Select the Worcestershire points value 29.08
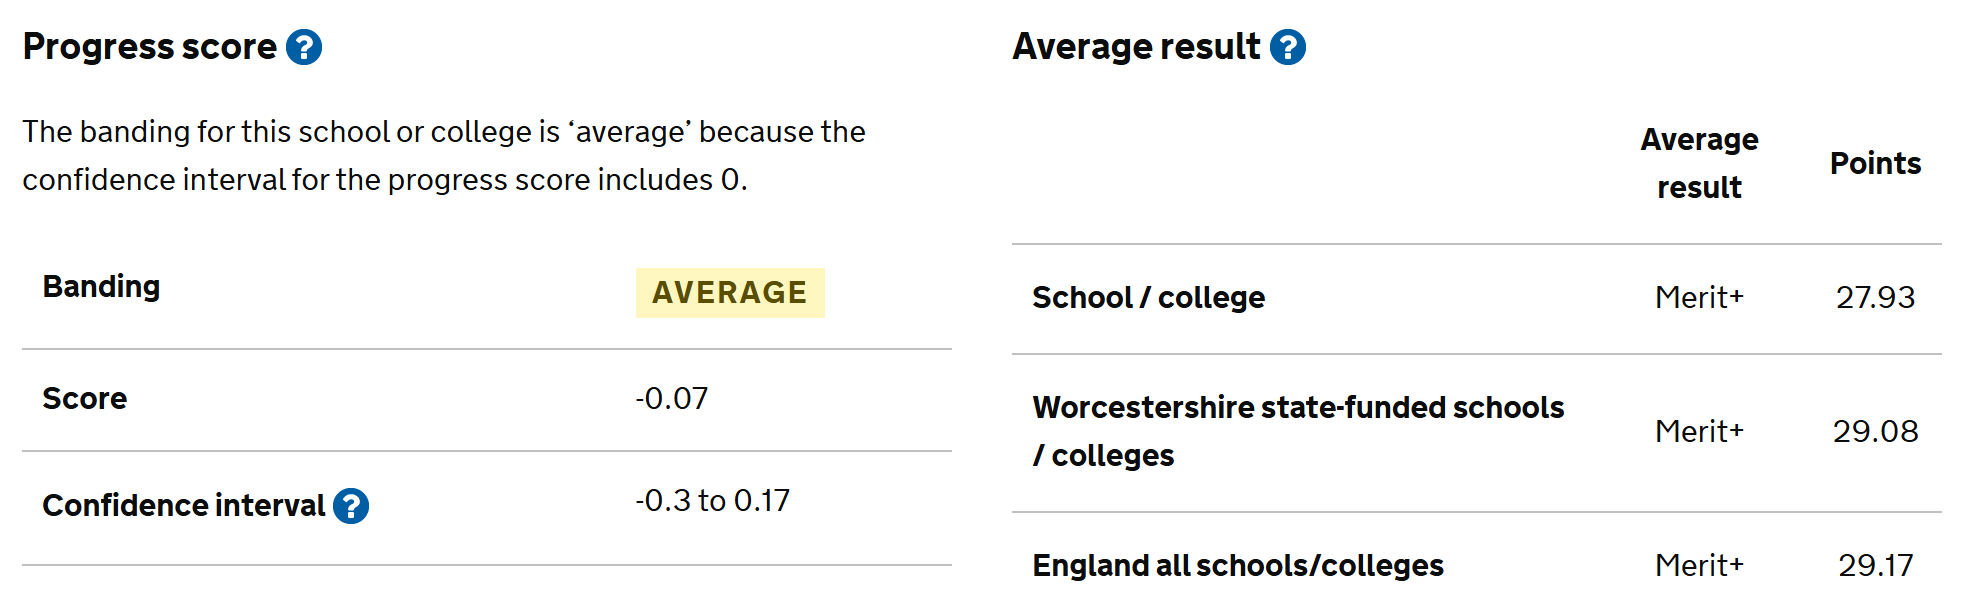This screenshot has height=610, width=1973. 1875,432
